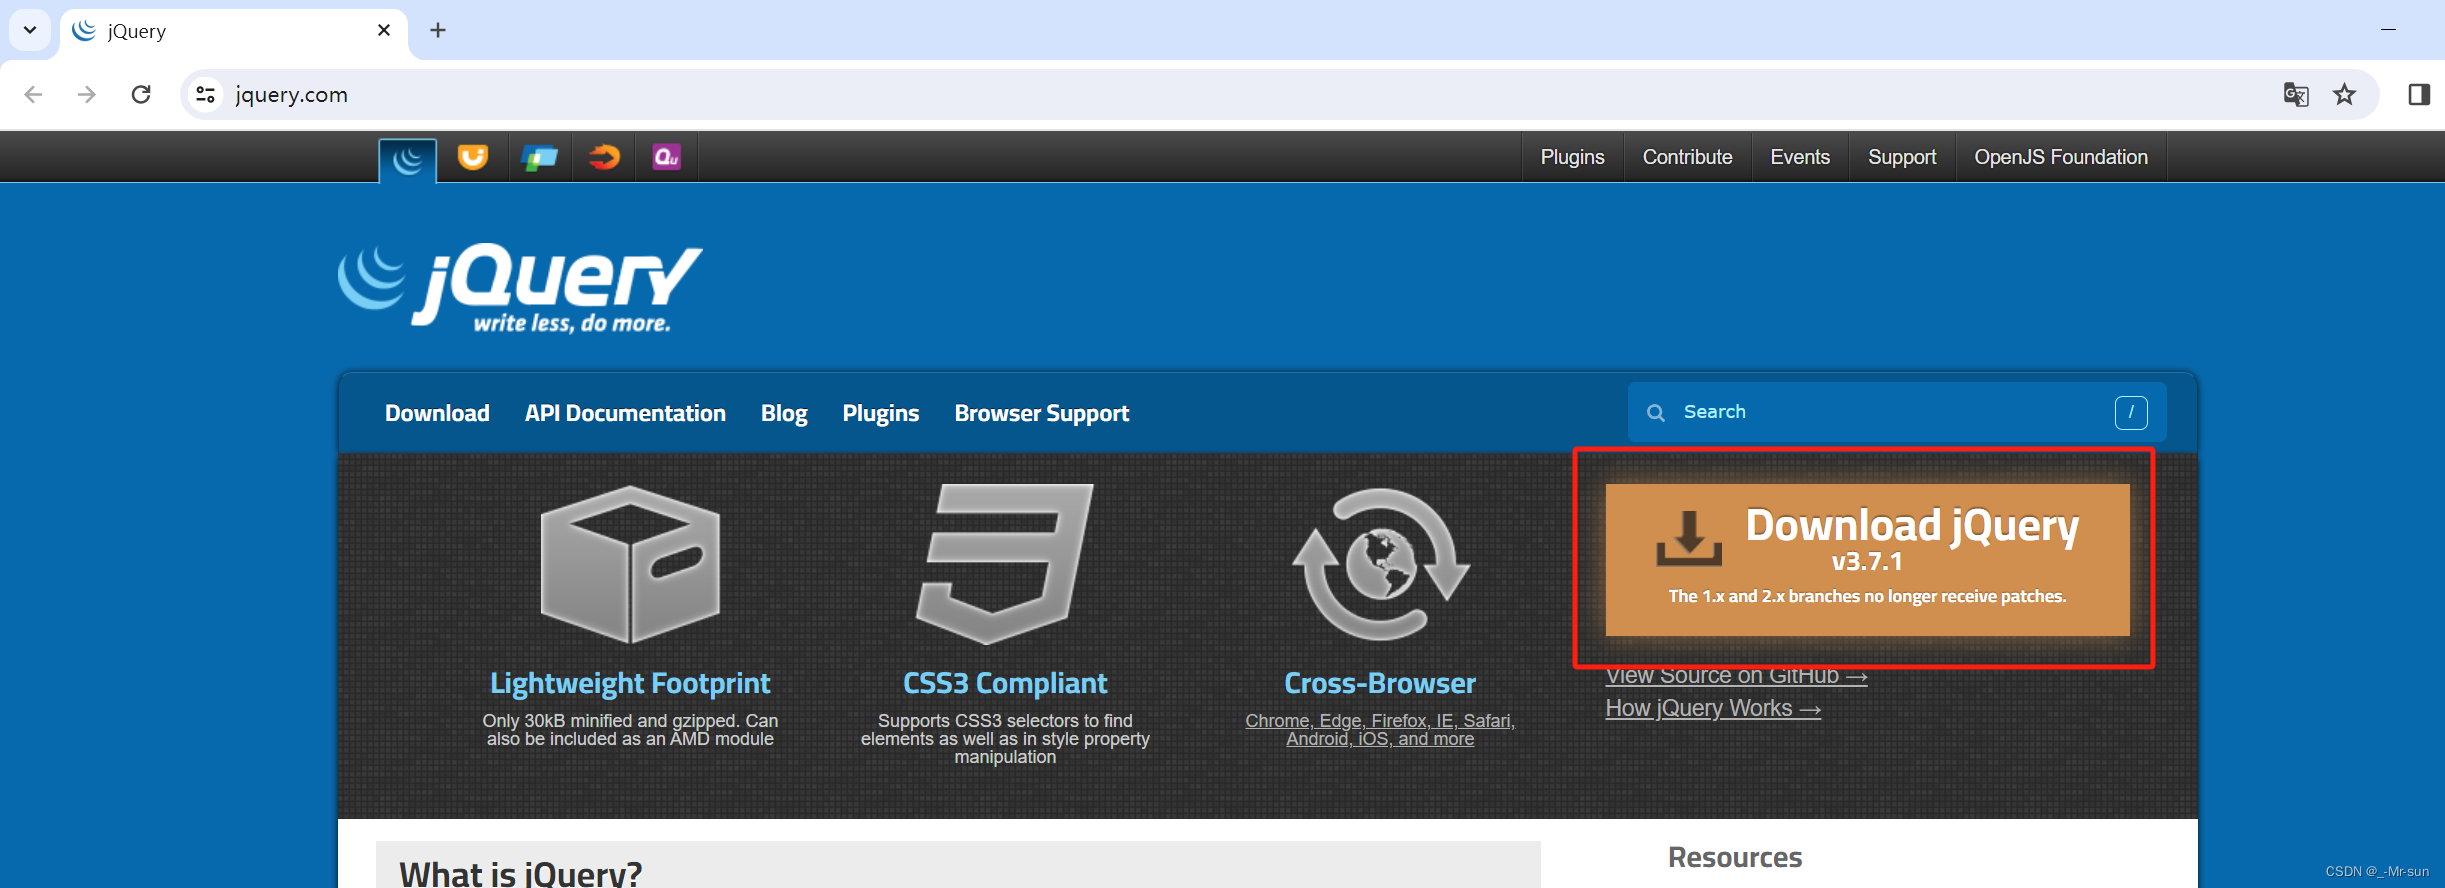This screenshot has width=2445, height=888.
Task: View site information icon in address bar
Action: point(205,95)
